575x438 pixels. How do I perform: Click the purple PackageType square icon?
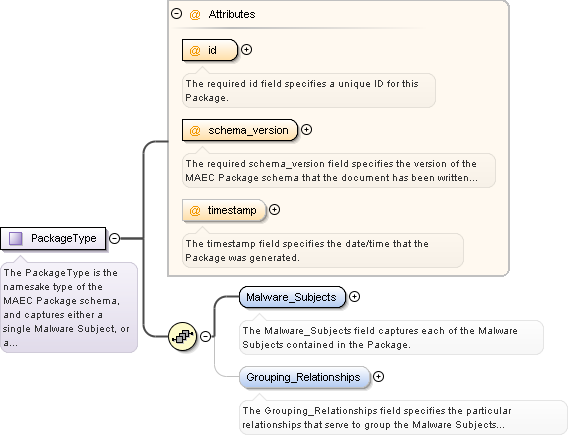[x=15, y=238]
